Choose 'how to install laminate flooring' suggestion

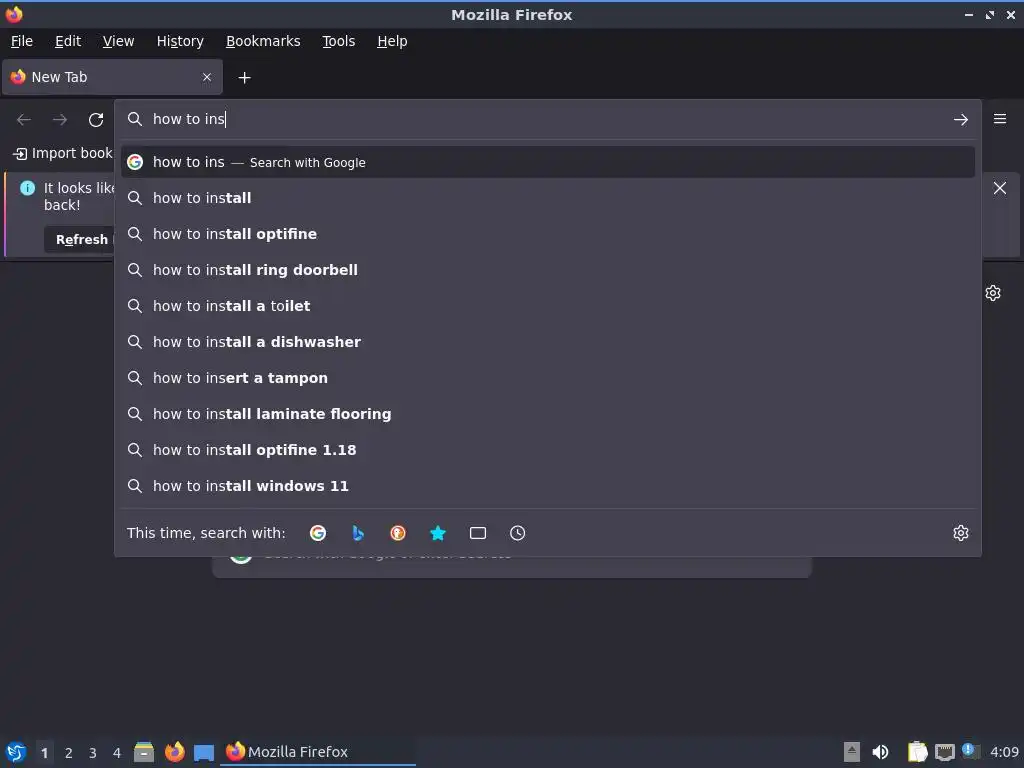coord(548,414)
